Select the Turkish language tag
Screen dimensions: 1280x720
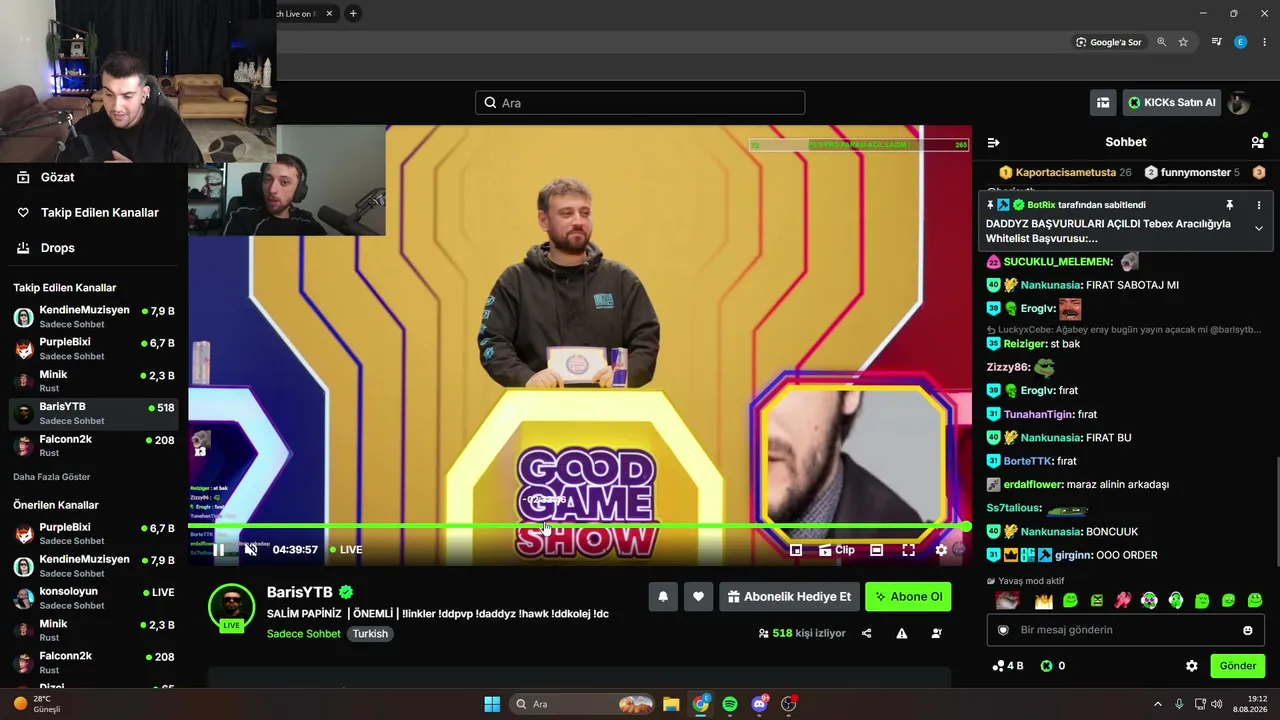(370, 634)
